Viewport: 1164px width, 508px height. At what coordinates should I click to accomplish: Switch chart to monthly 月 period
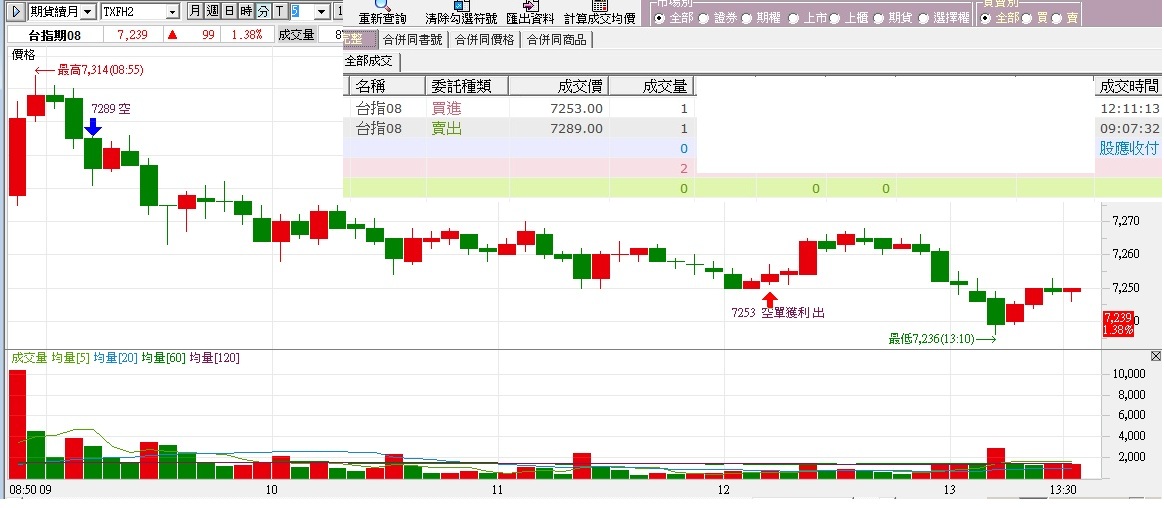[x=194, y=11]
